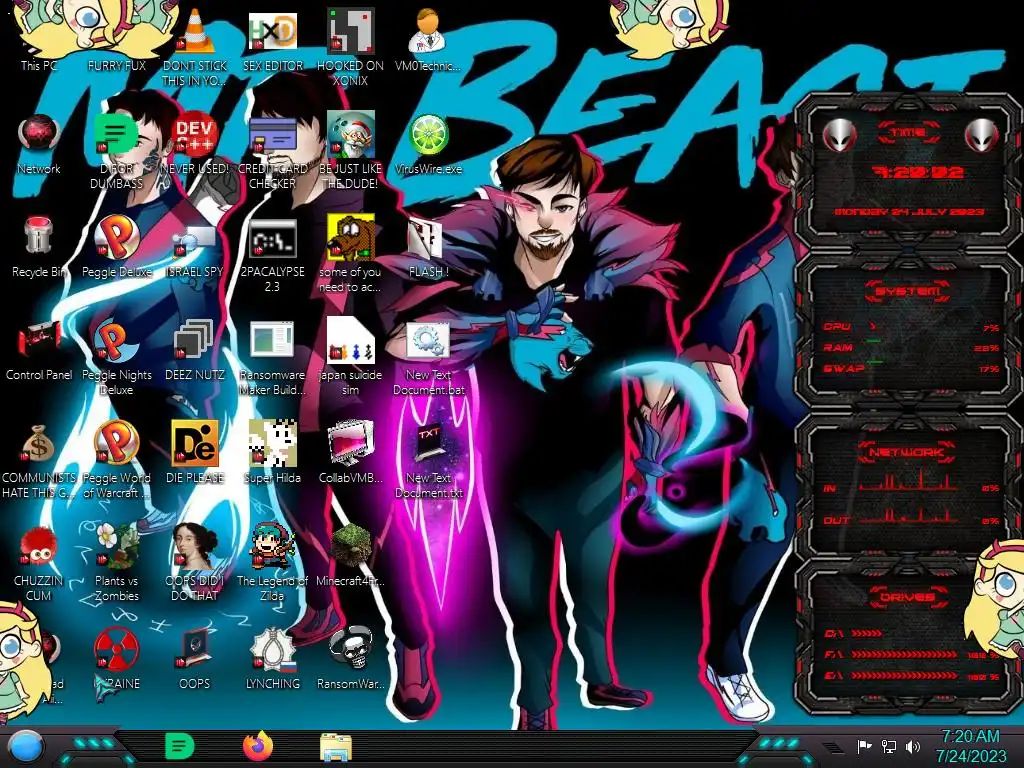Open File Explorer from the taskbar
The width and height of the screenshot is (1024, 768).
336,747
